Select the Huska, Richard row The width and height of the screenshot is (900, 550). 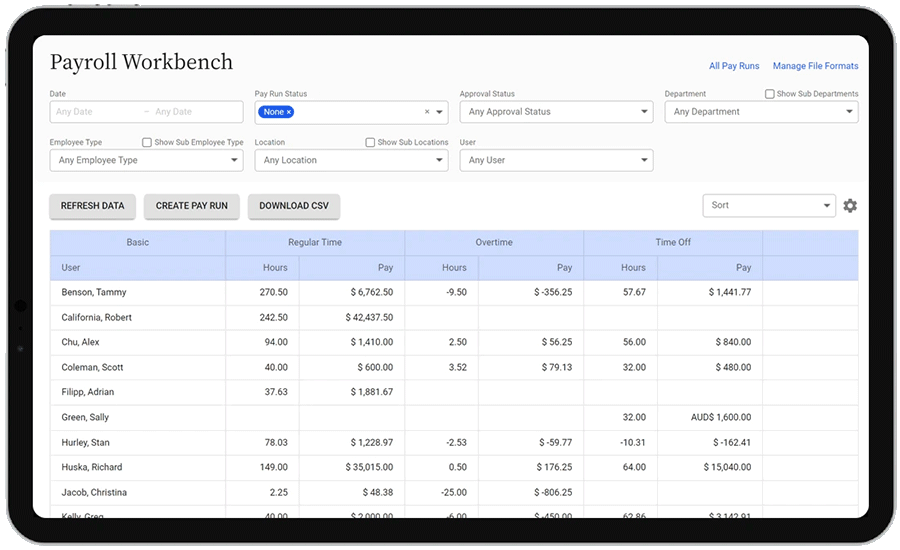pyautogui.click(x=454, y=467)
